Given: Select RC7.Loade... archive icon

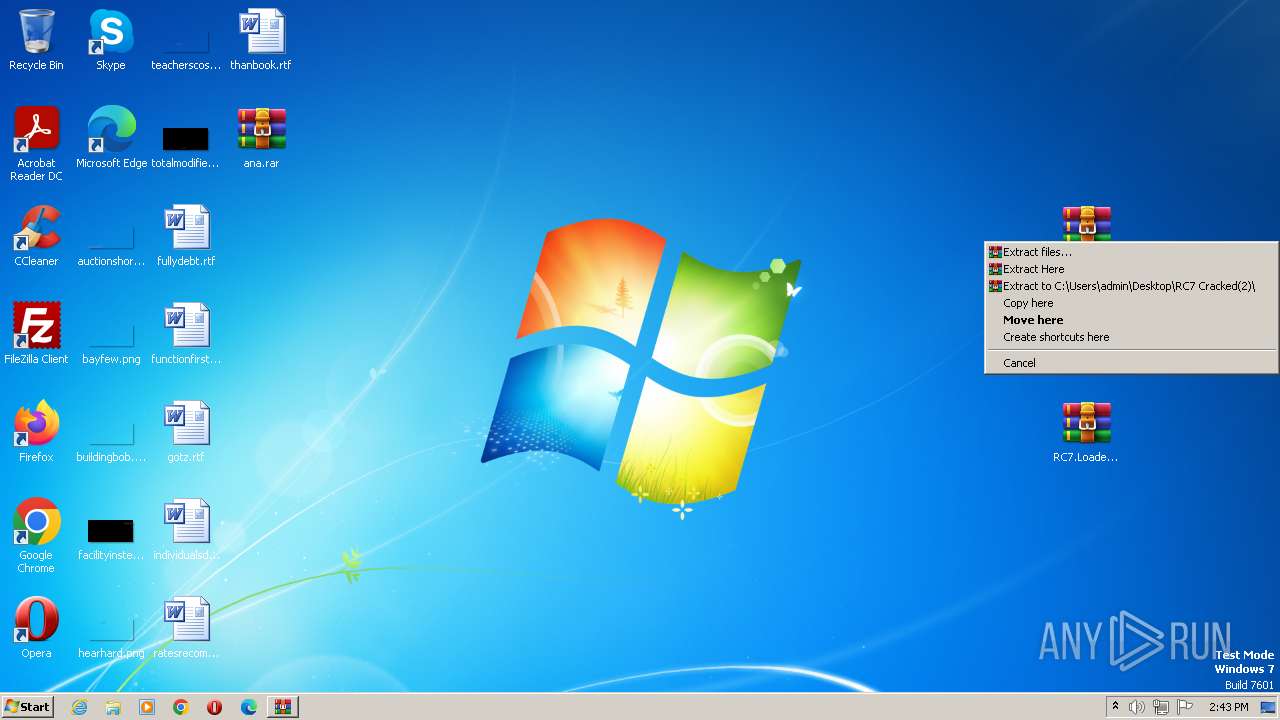Looking at the screenshot, I should [1086, 432].
